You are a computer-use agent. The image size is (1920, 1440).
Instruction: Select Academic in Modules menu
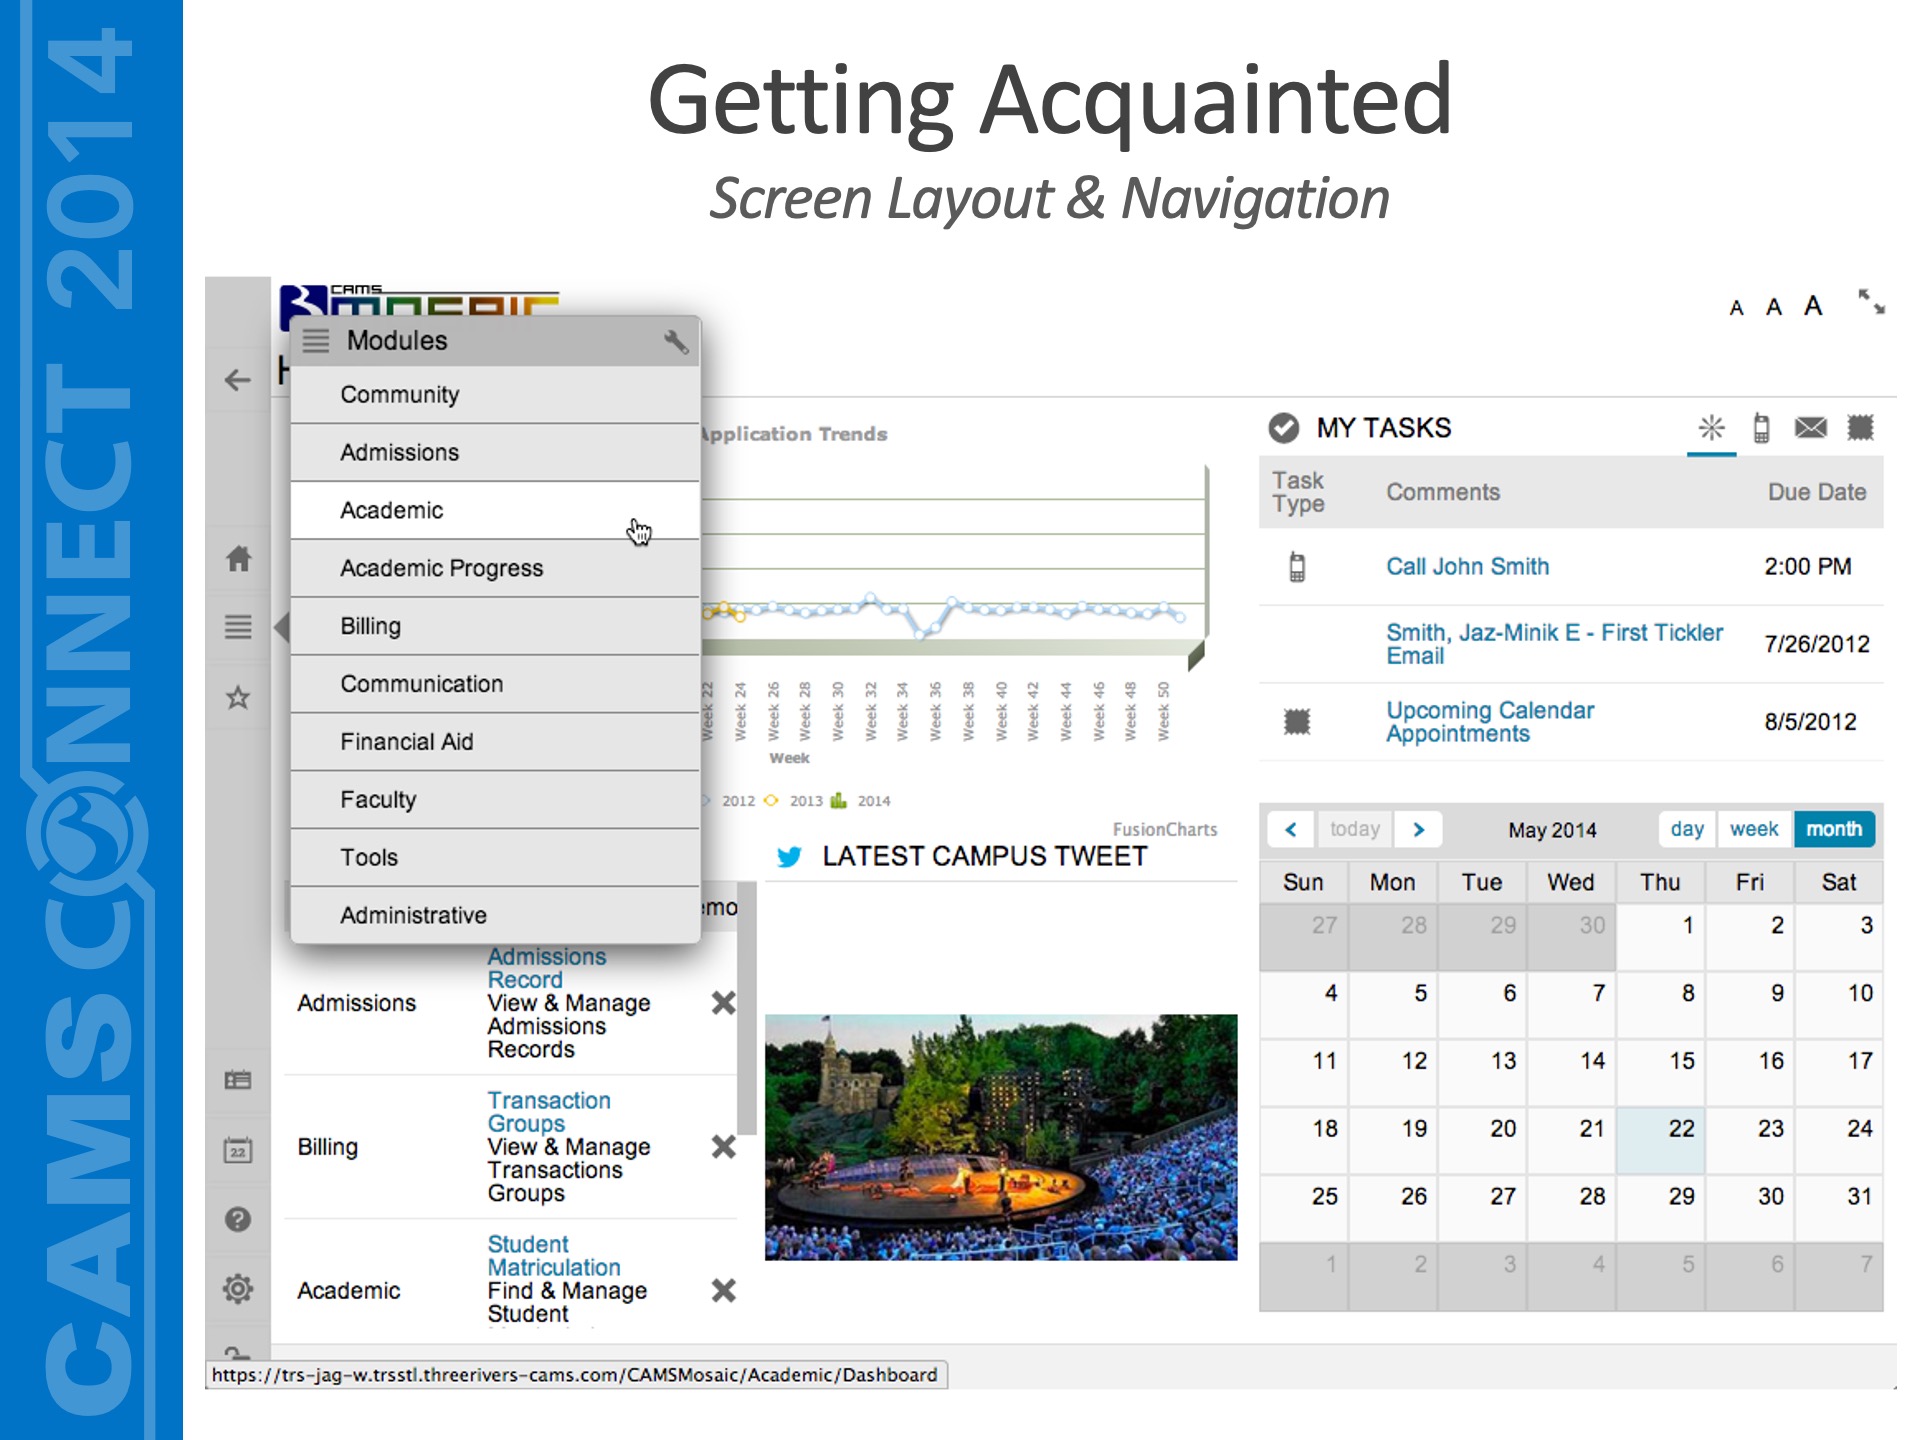(391, 510)
